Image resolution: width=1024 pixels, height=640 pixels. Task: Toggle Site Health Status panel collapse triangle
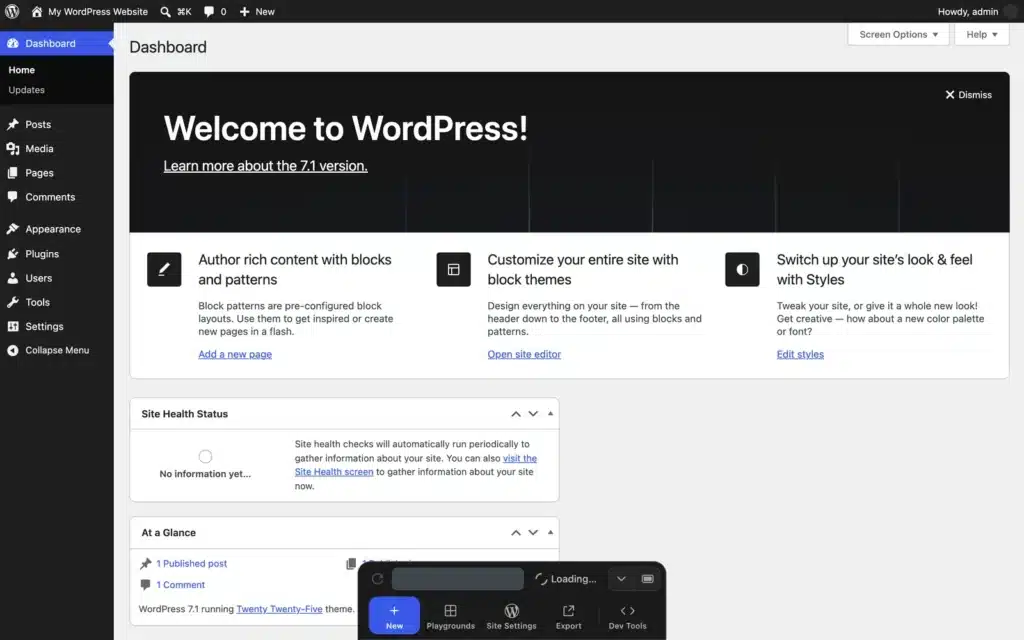(x=551, y=413)
